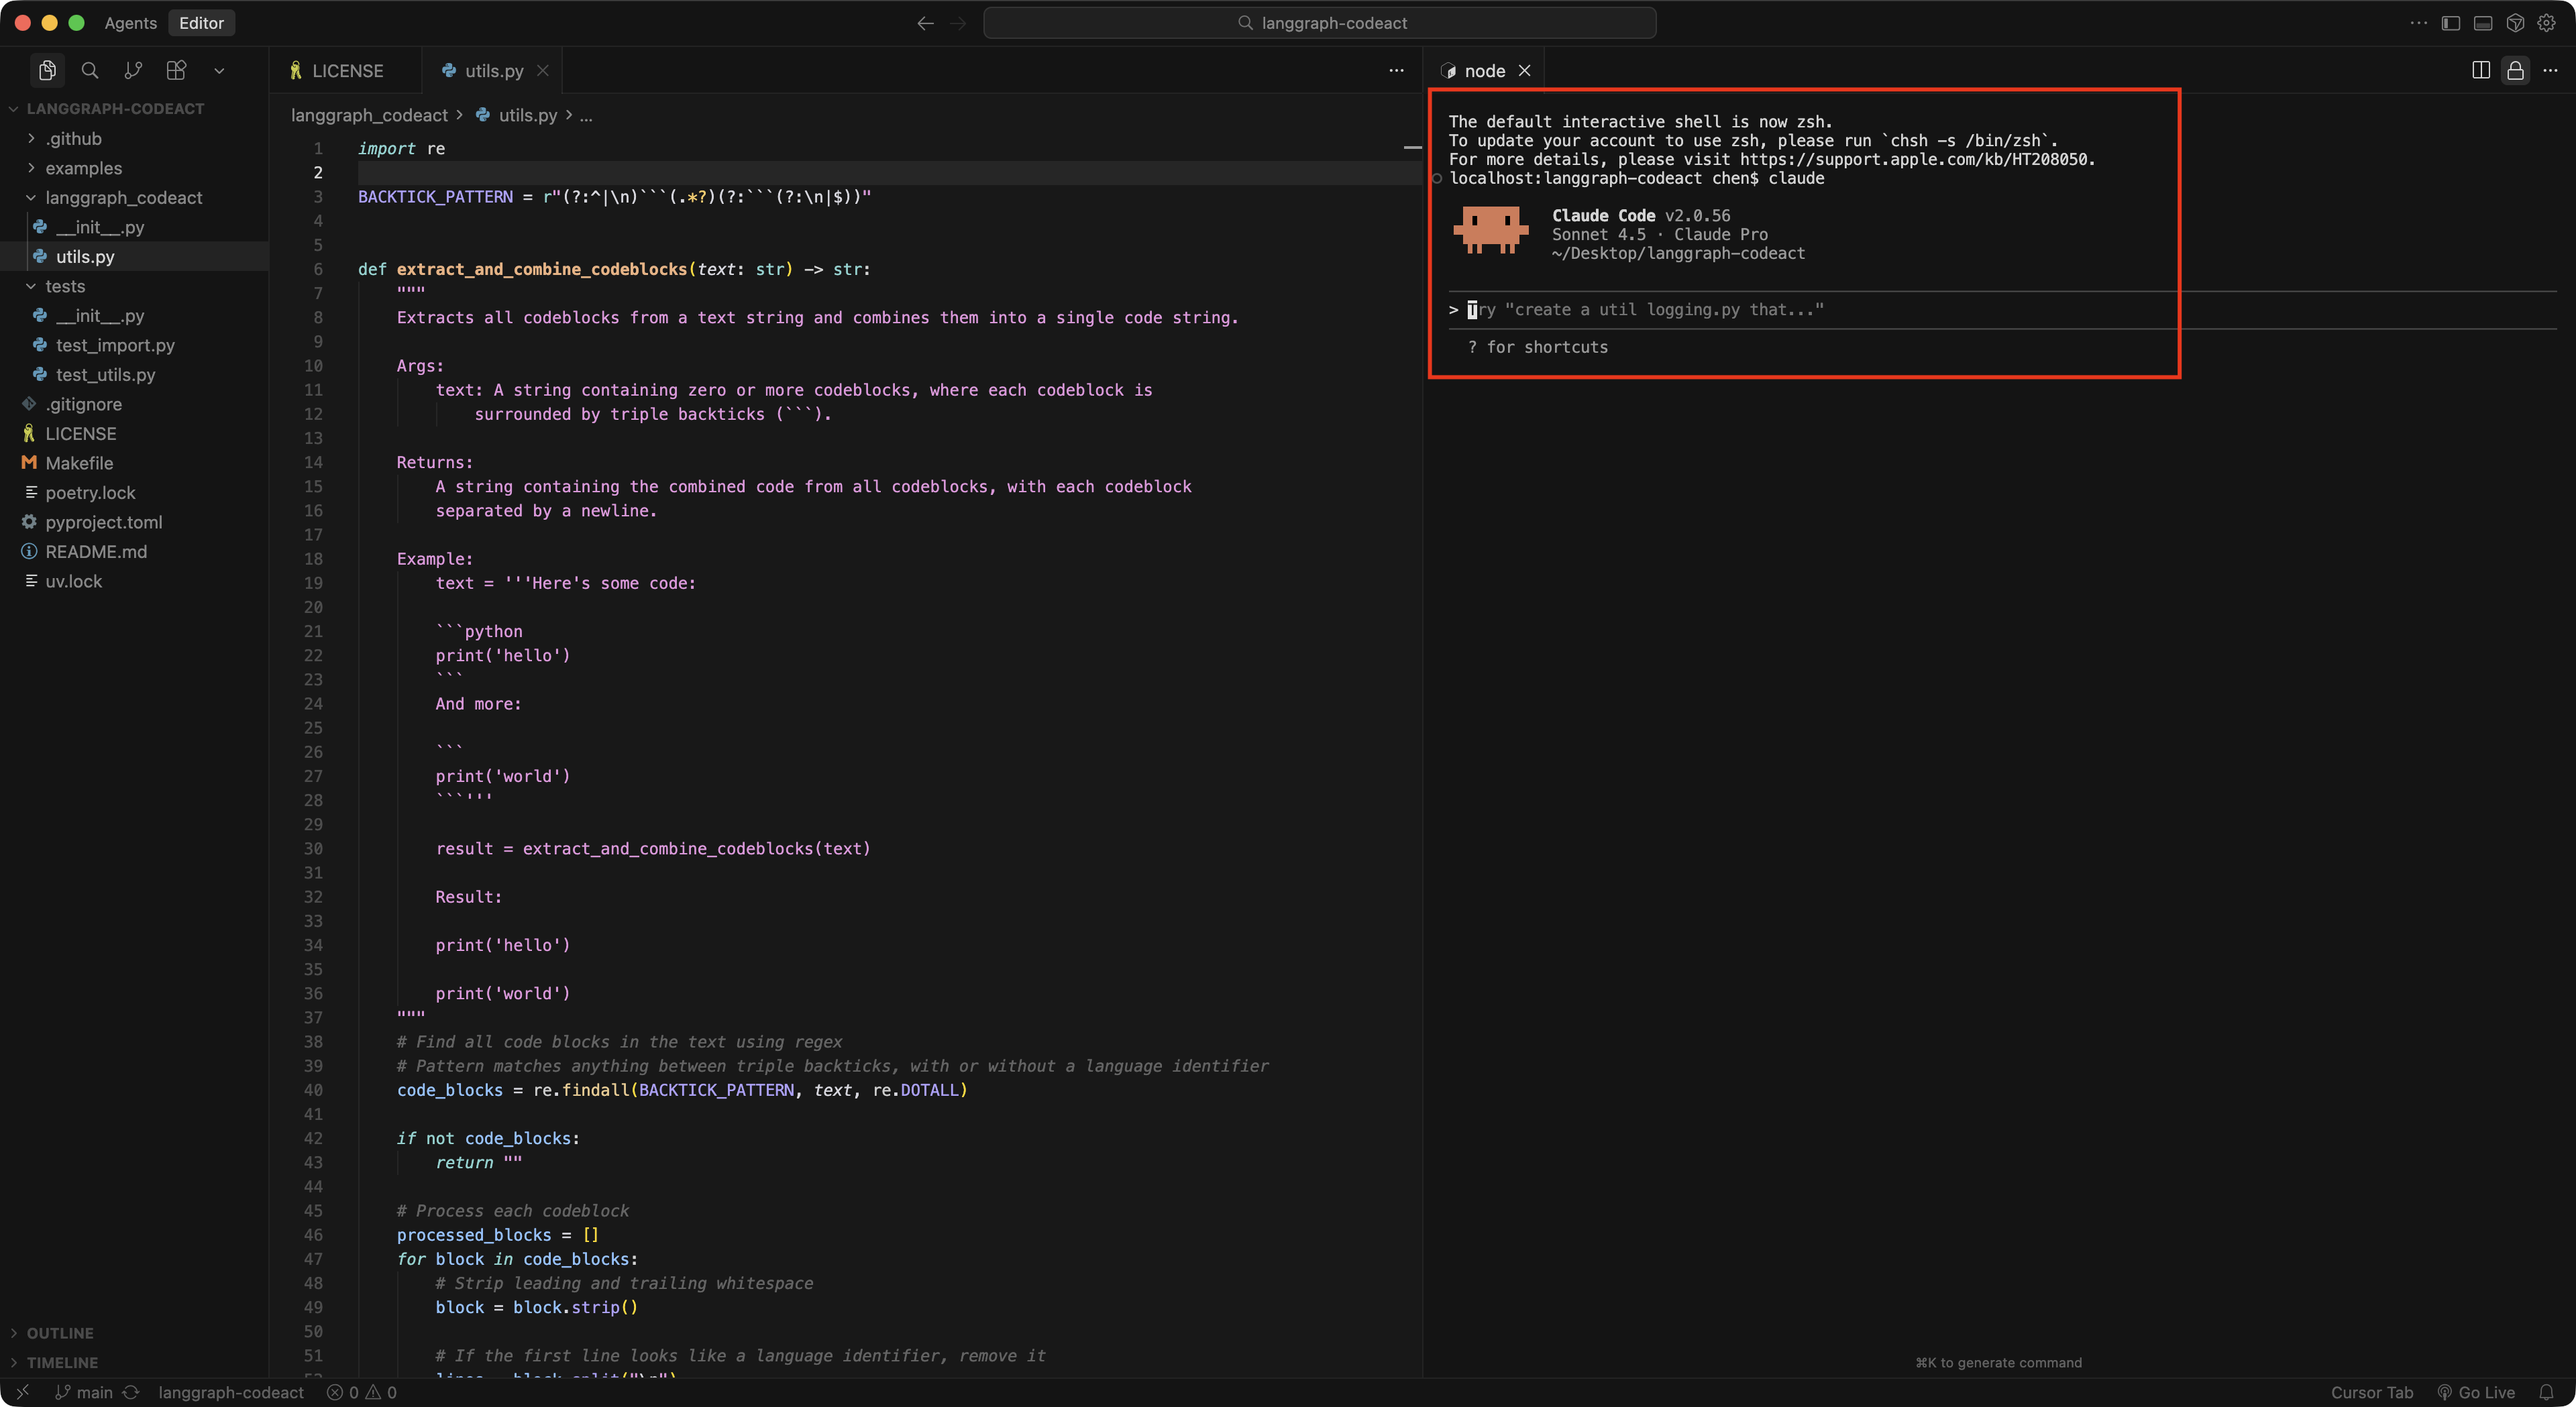Click the langgraph-codeact command search field
2576x1407 pixels.
(x=1319, y=23)
